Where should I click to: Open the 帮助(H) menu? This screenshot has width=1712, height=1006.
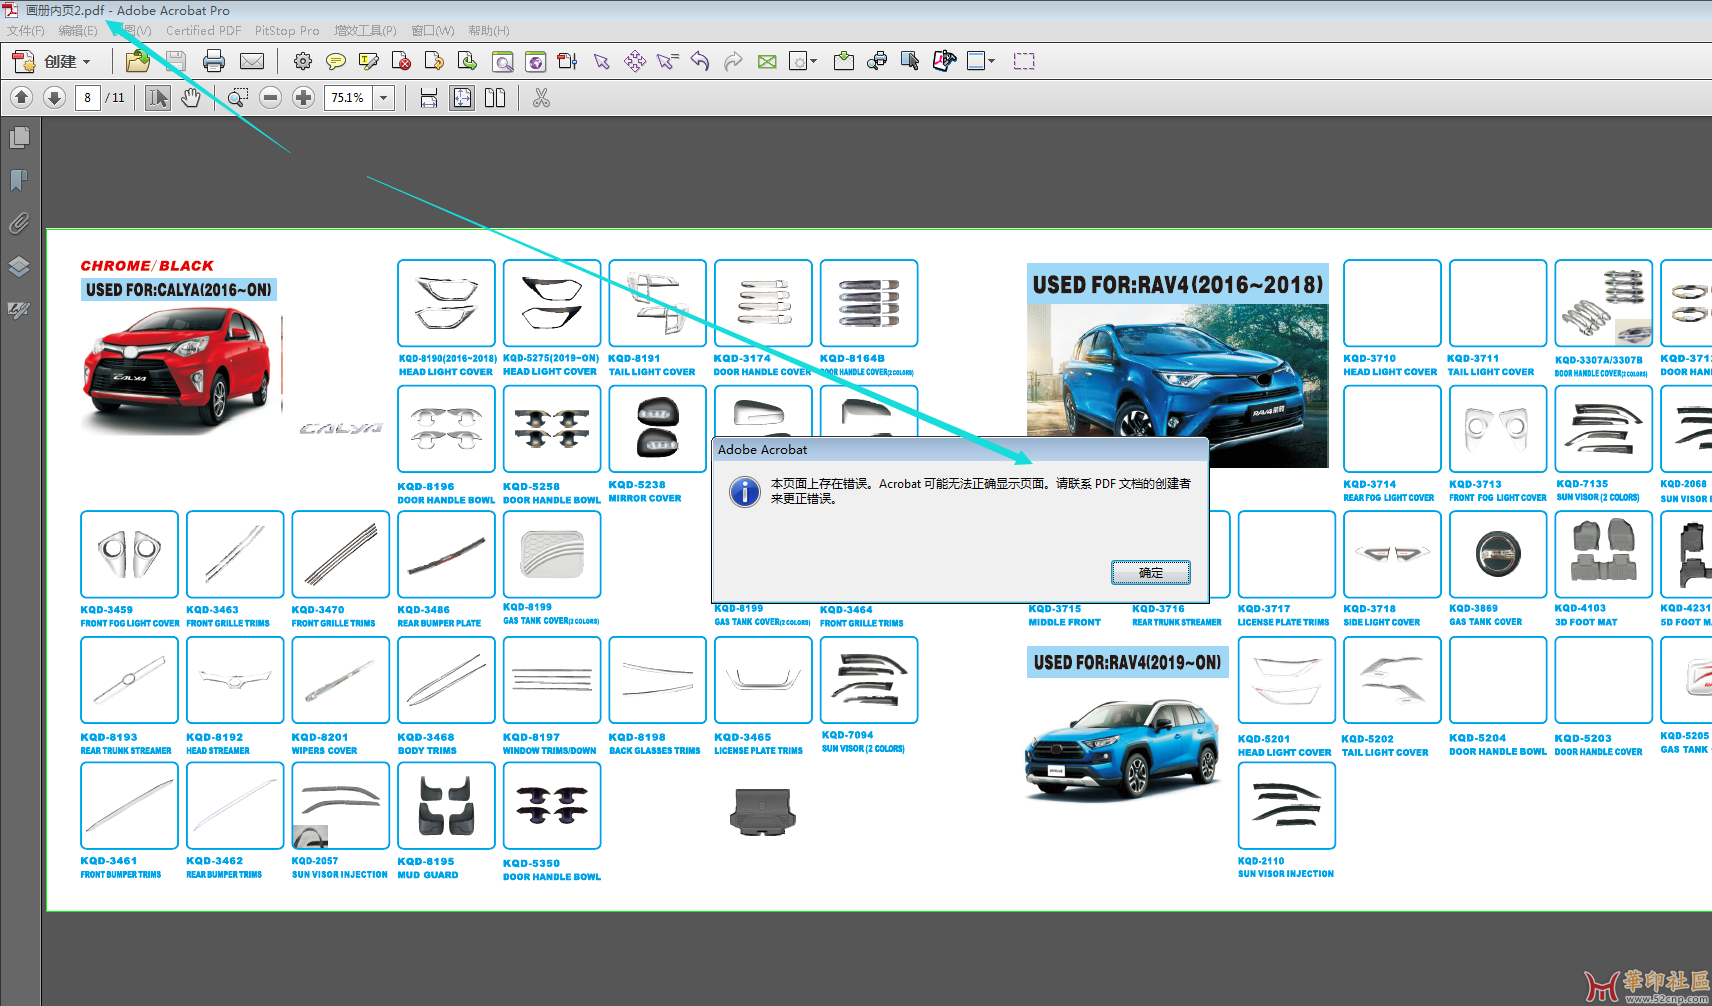(489, 31)
